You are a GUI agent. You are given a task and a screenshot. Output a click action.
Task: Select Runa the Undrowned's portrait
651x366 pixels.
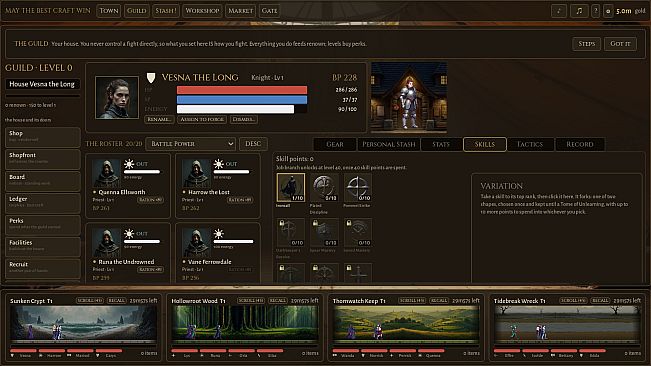click(106, 243)
